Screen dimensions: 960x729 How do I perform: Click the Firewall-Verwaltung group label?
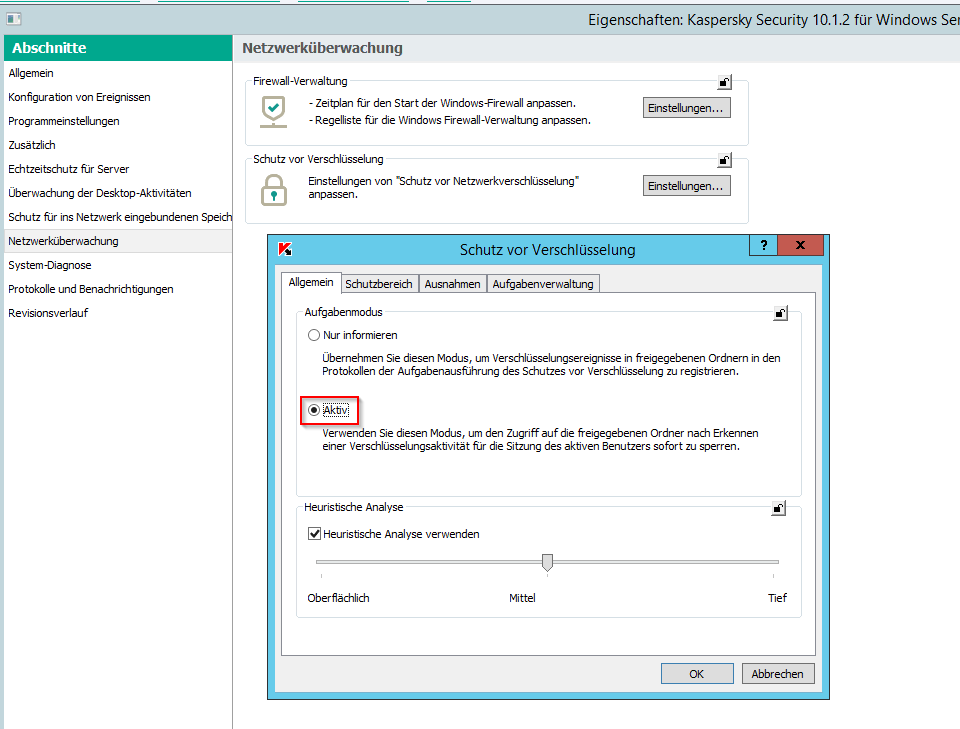pos(300,81)
